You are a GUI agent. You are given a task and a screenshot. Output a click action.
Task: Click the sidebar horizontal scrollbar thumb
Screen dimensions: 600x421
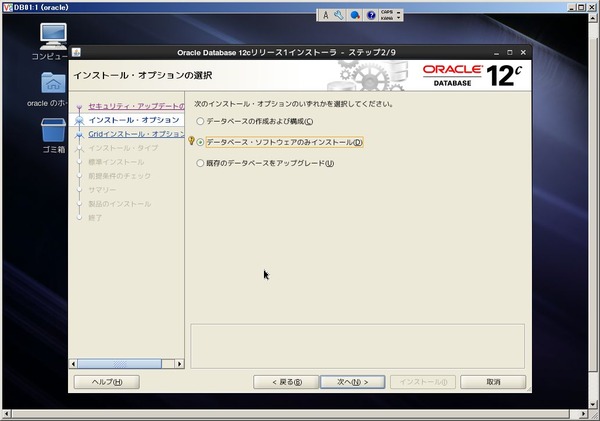click(x=120, y=364)
